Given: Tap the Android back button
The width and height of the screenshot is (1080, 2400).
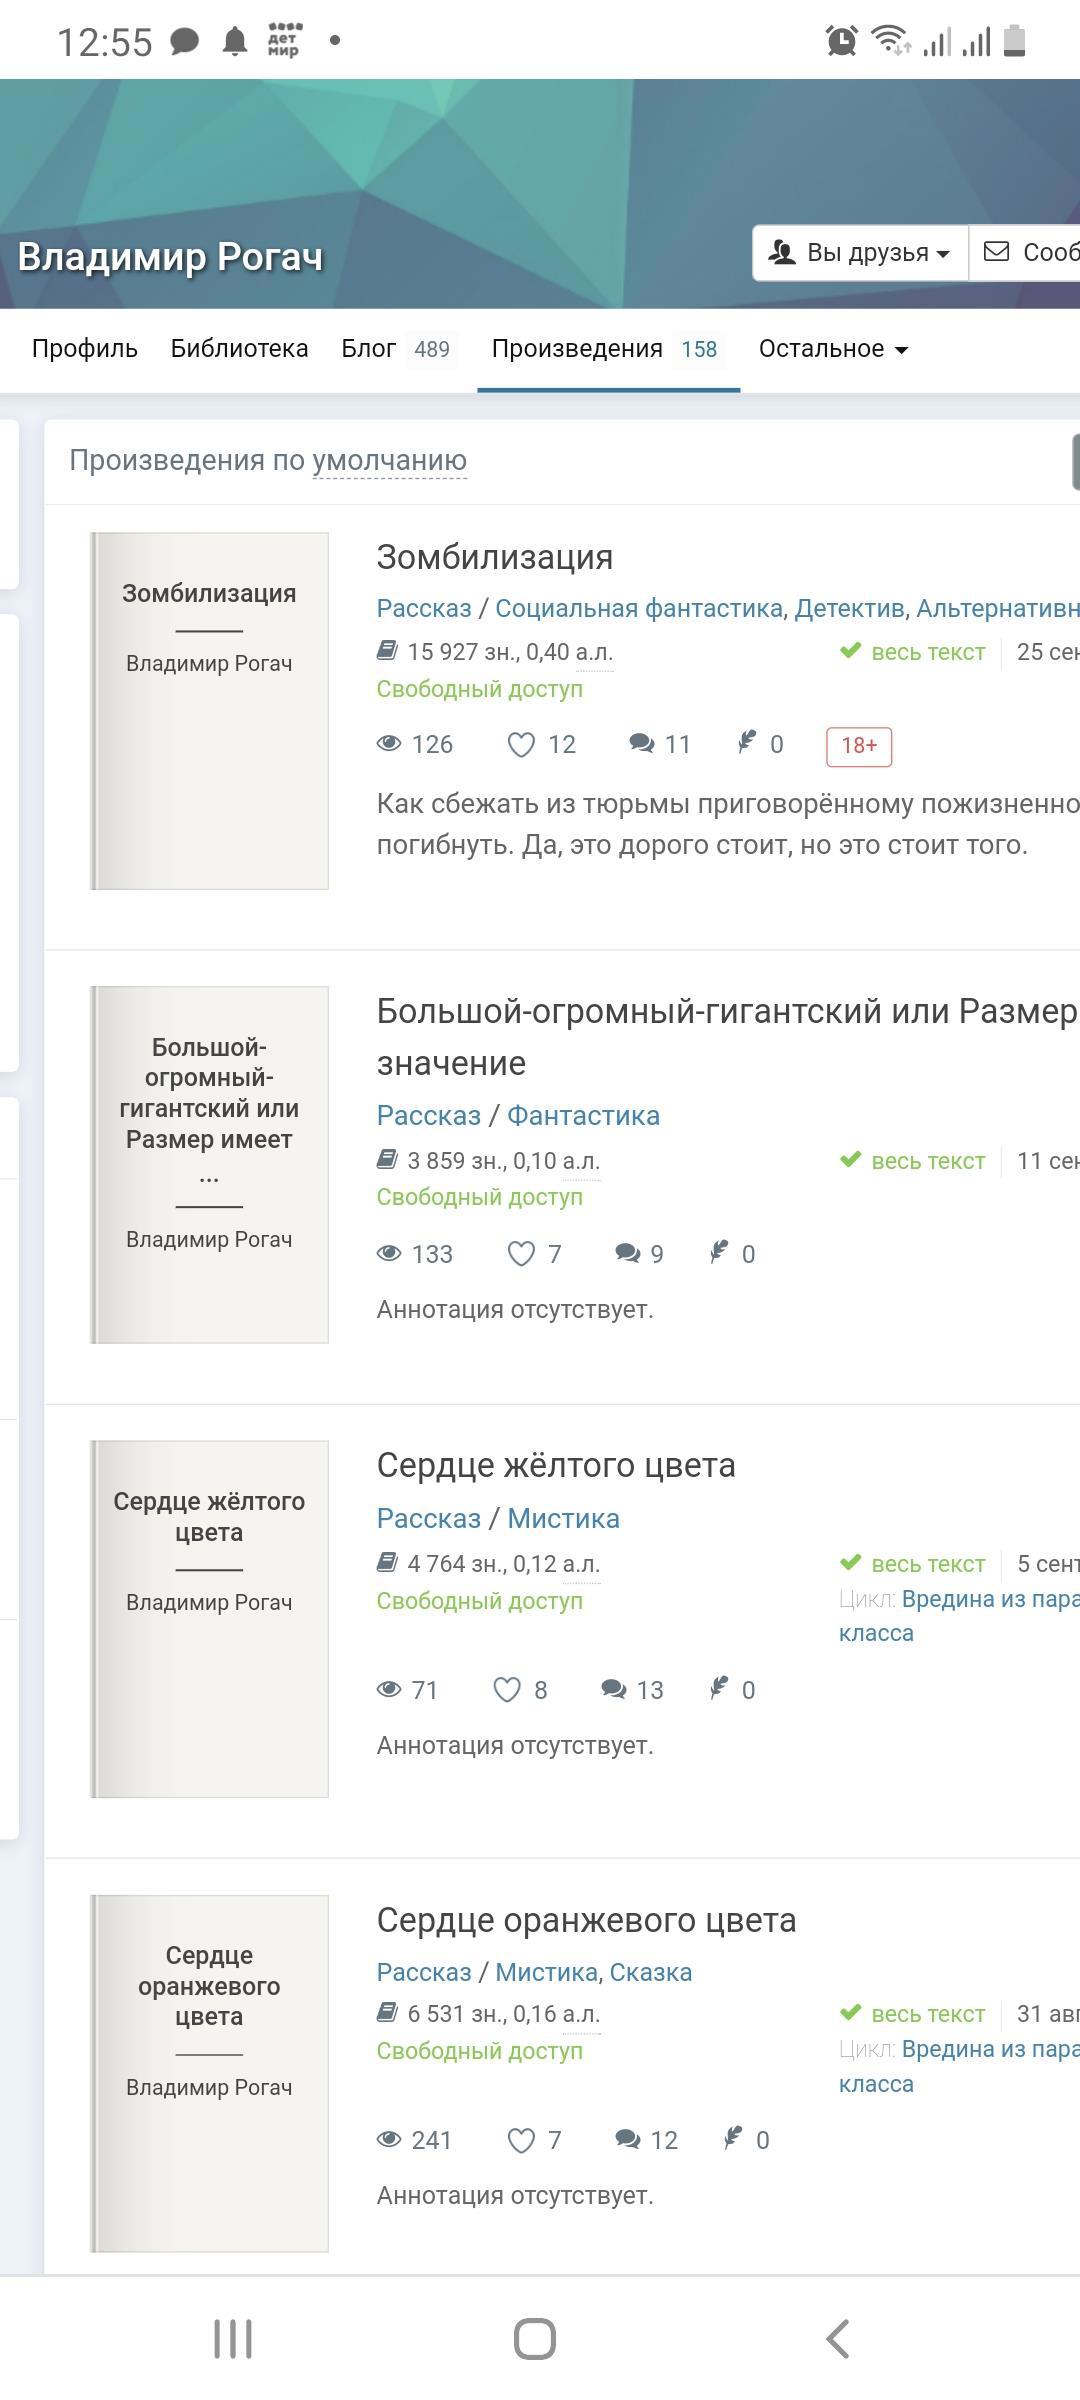Looking at the screenshot, I should coord(838,2339).
